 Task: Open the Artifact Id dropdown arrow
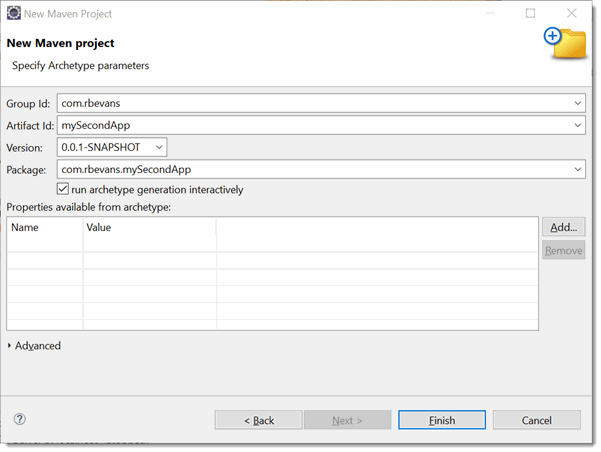coord(578,125)
